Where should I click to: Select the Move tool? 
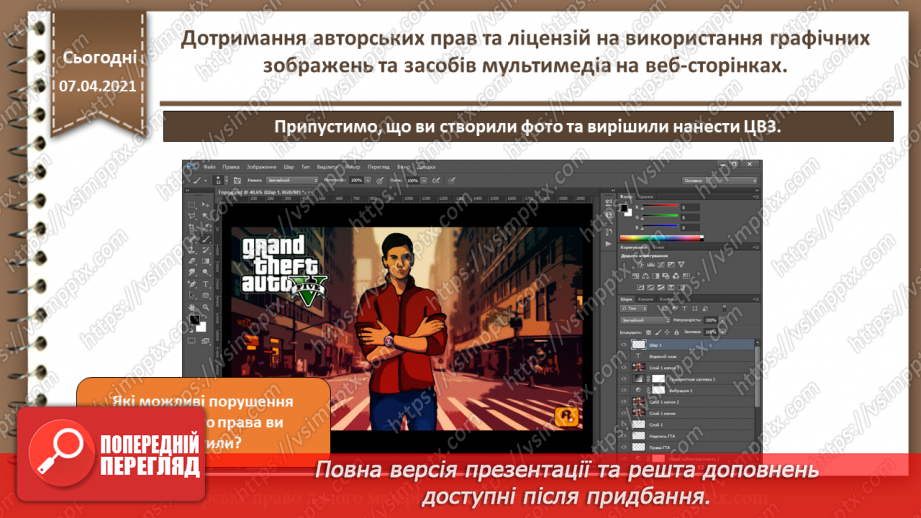(x=206, y=206)
